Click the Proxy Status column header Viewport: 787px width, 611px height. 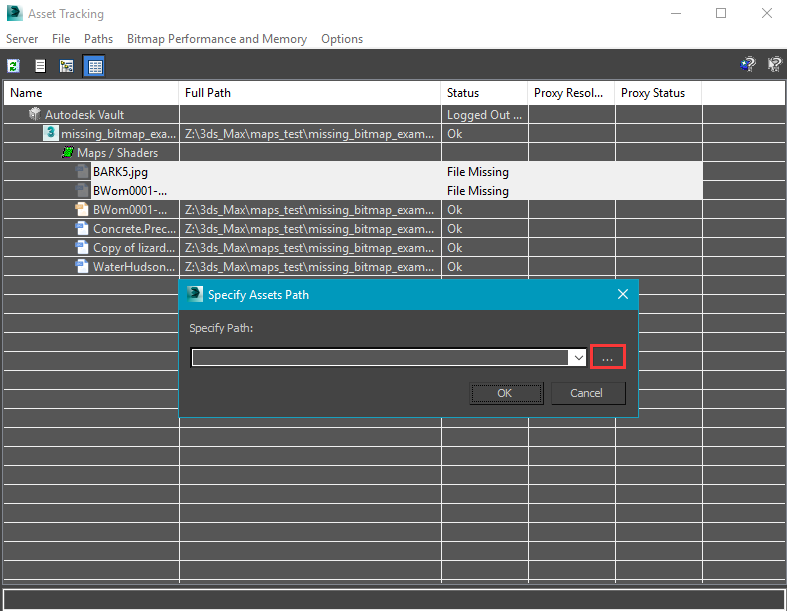point(658,93)
